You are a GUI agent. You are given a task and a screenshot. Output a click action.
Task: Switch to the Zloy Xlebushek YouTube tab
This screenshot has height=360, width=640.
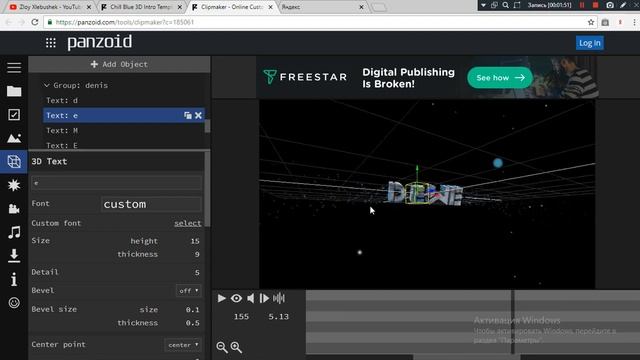pos(49,7)
